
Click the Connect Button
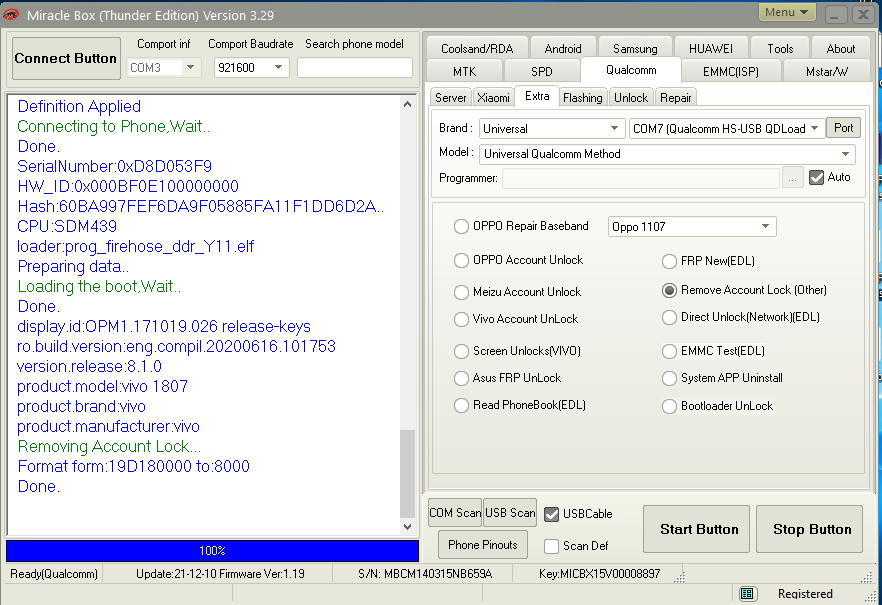coord(66,58)
